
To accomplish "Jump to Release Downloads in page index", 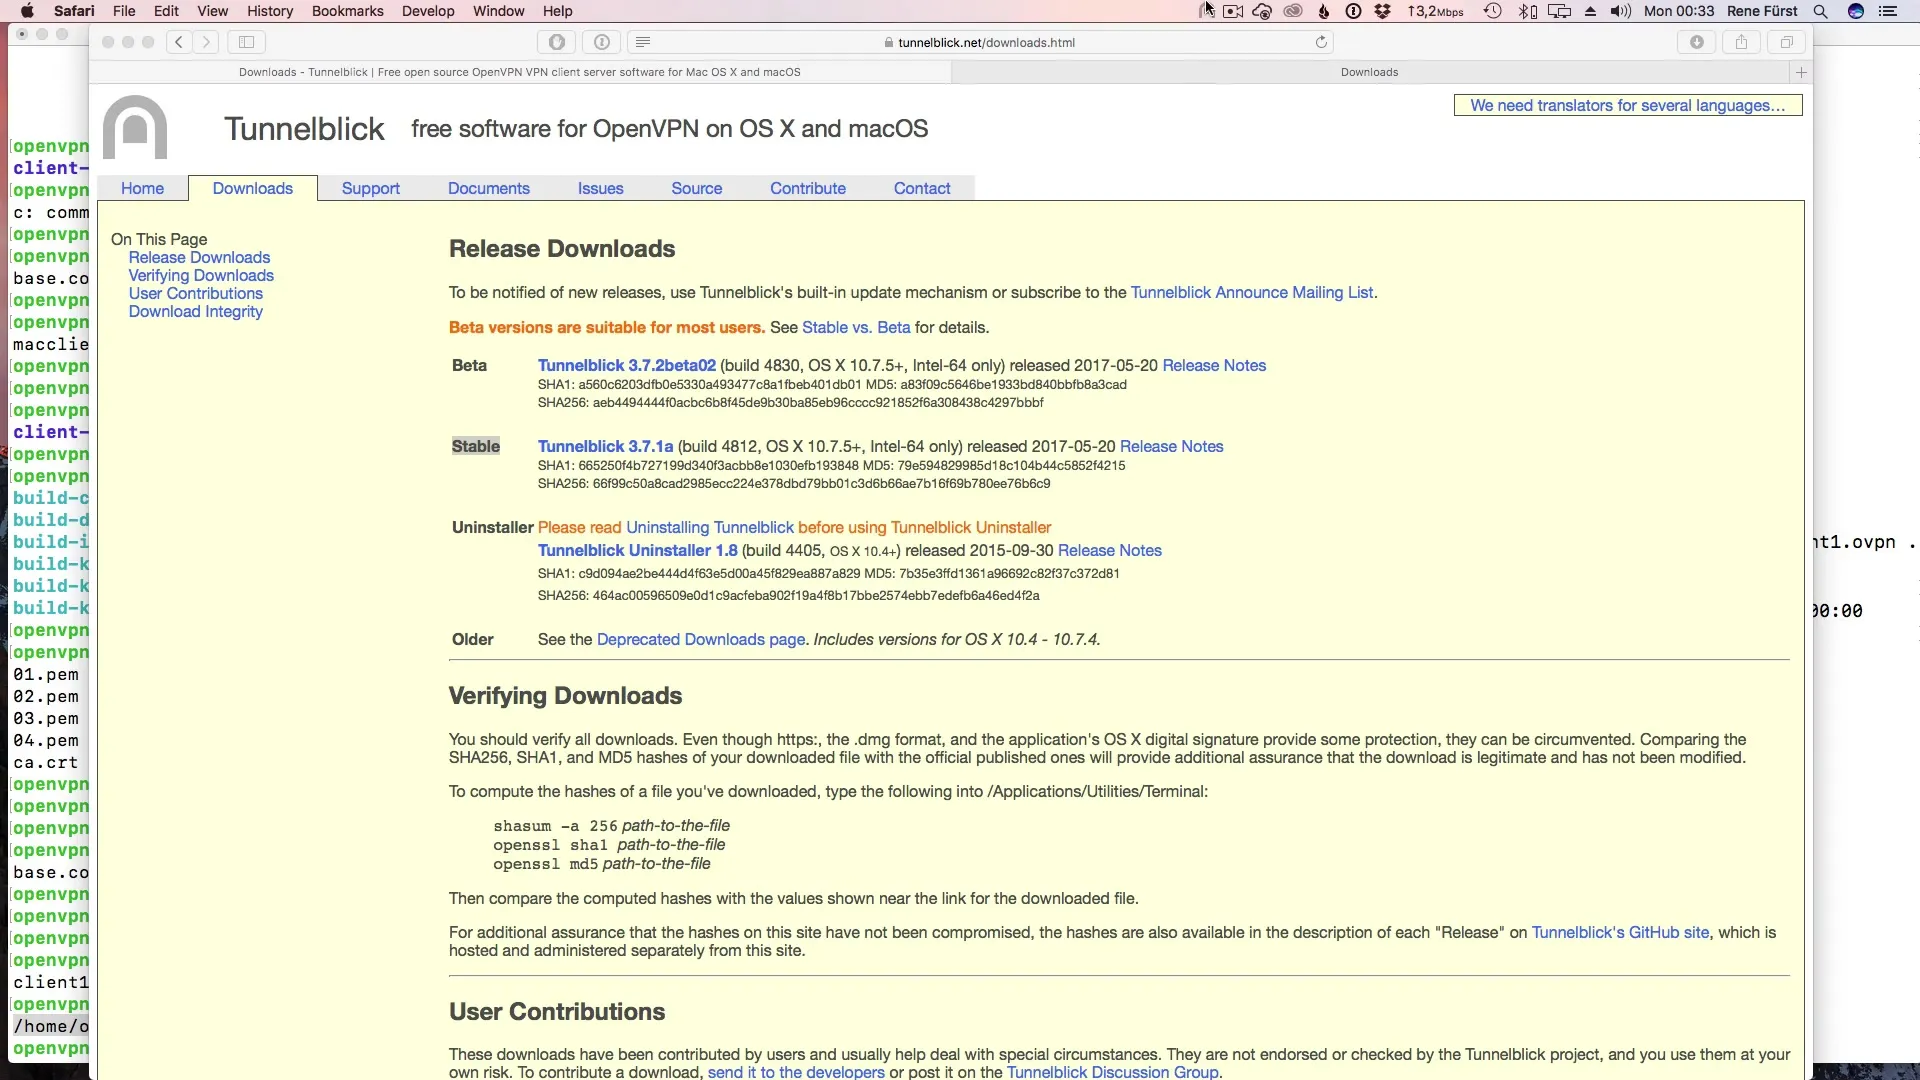I will click(x=199, y=258).
